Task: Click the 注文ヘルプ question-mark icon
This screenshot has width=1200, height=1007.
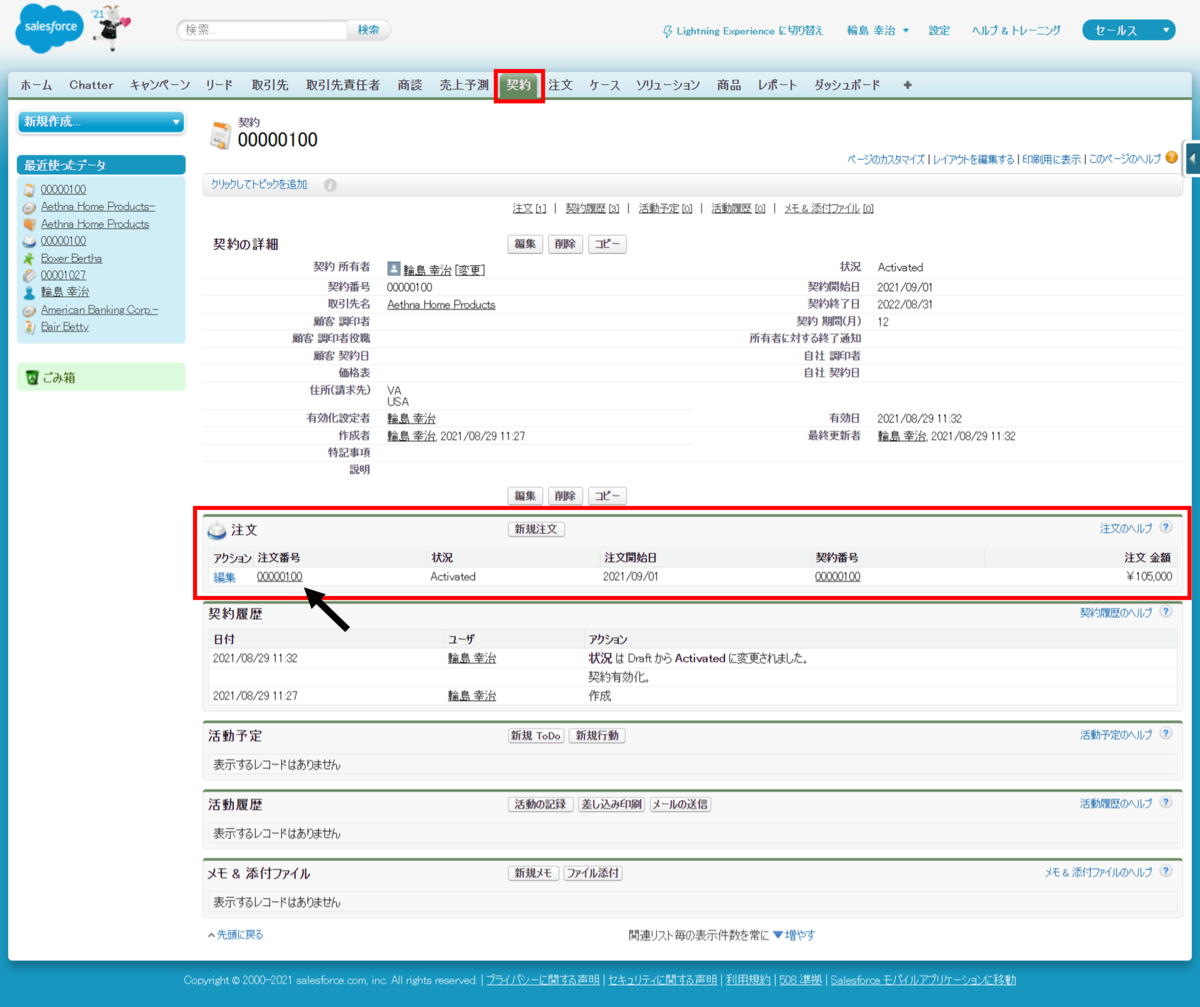Action: pos(1166,527)
